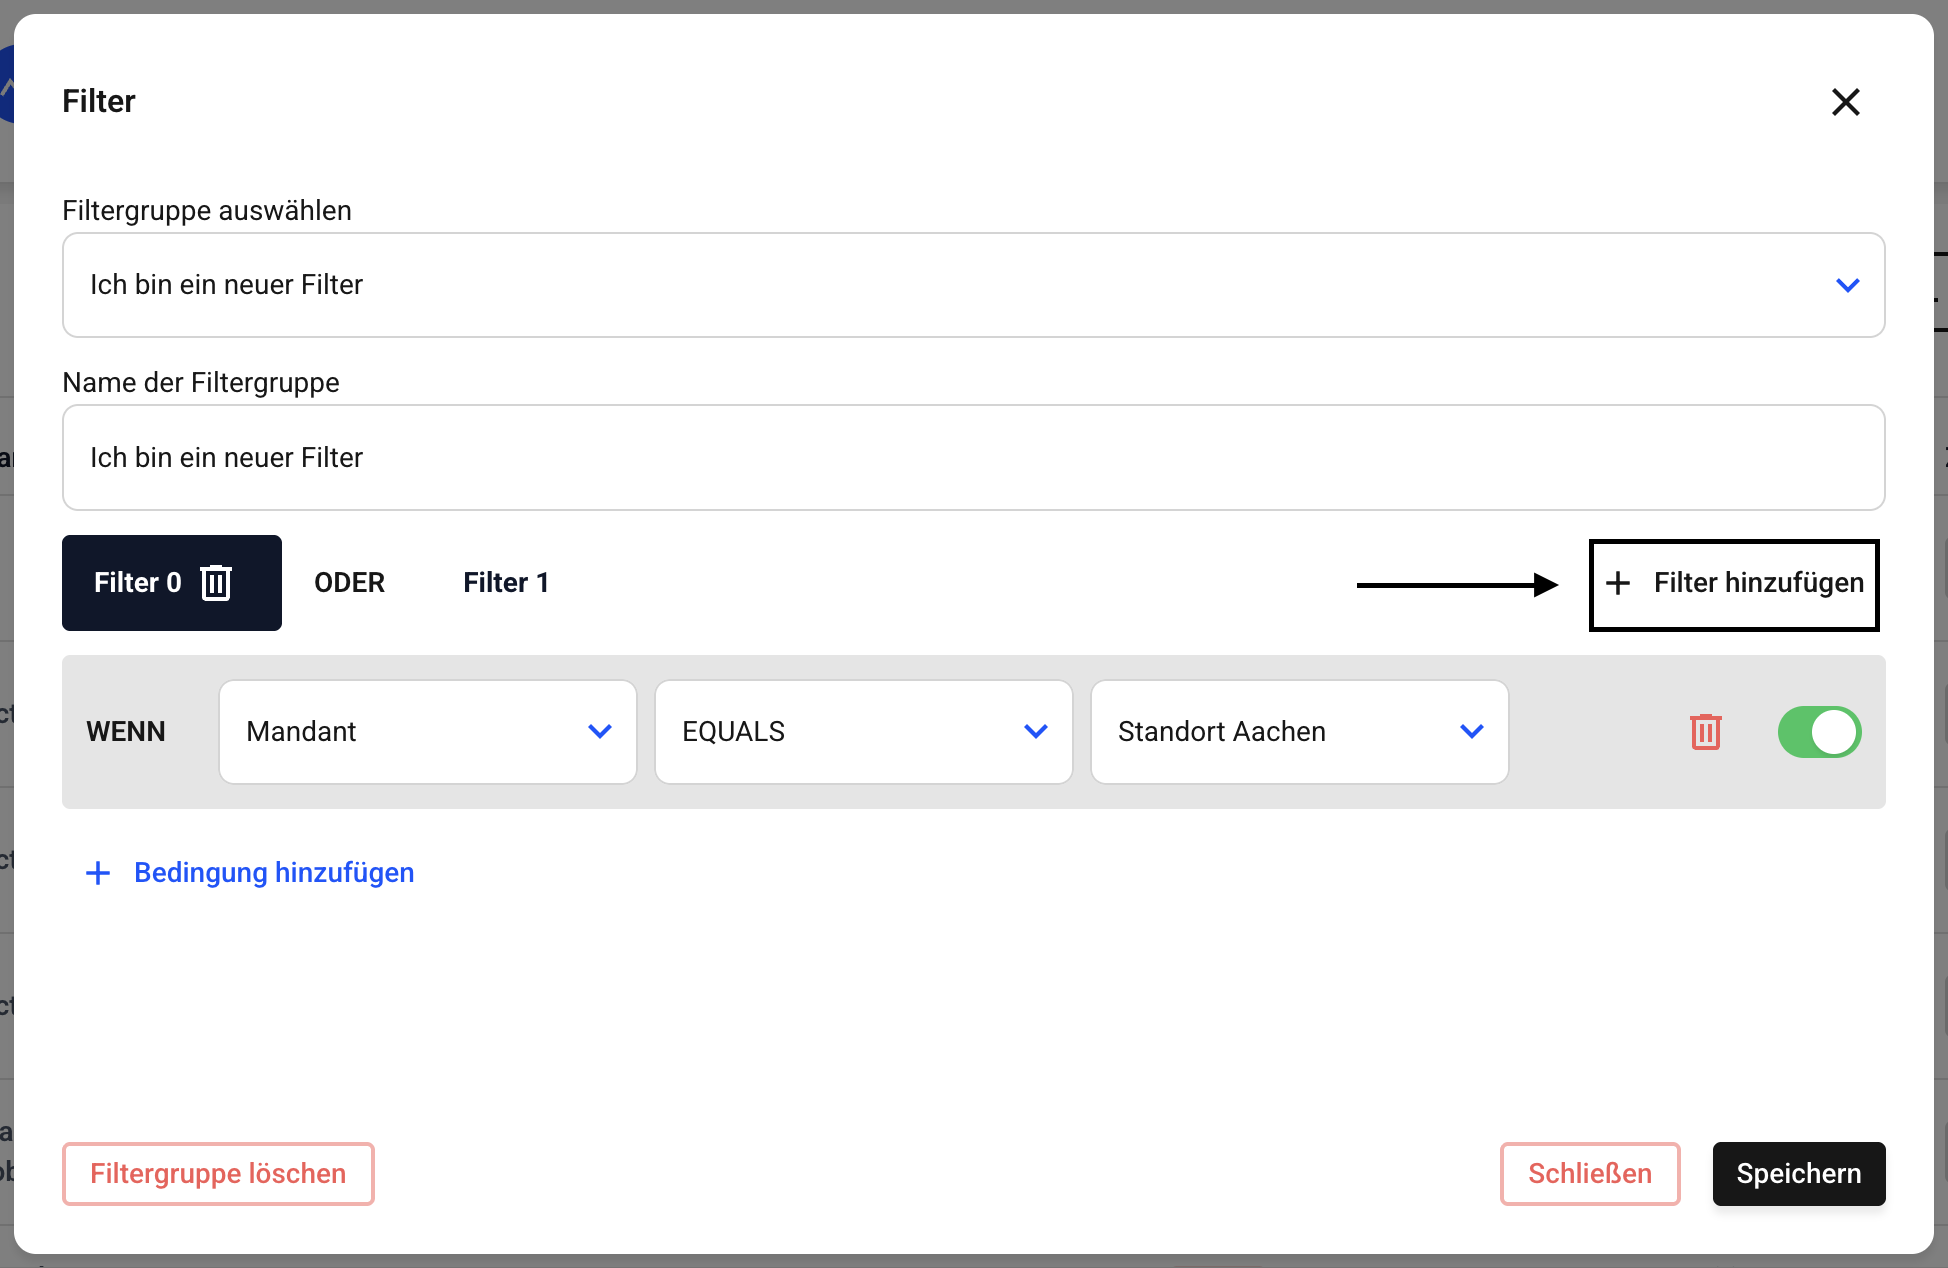Viewport: 1948px width, 1268px height.
Task: Expand the Standort Aachen value dropdown
Action: [x=1298, y=732]
